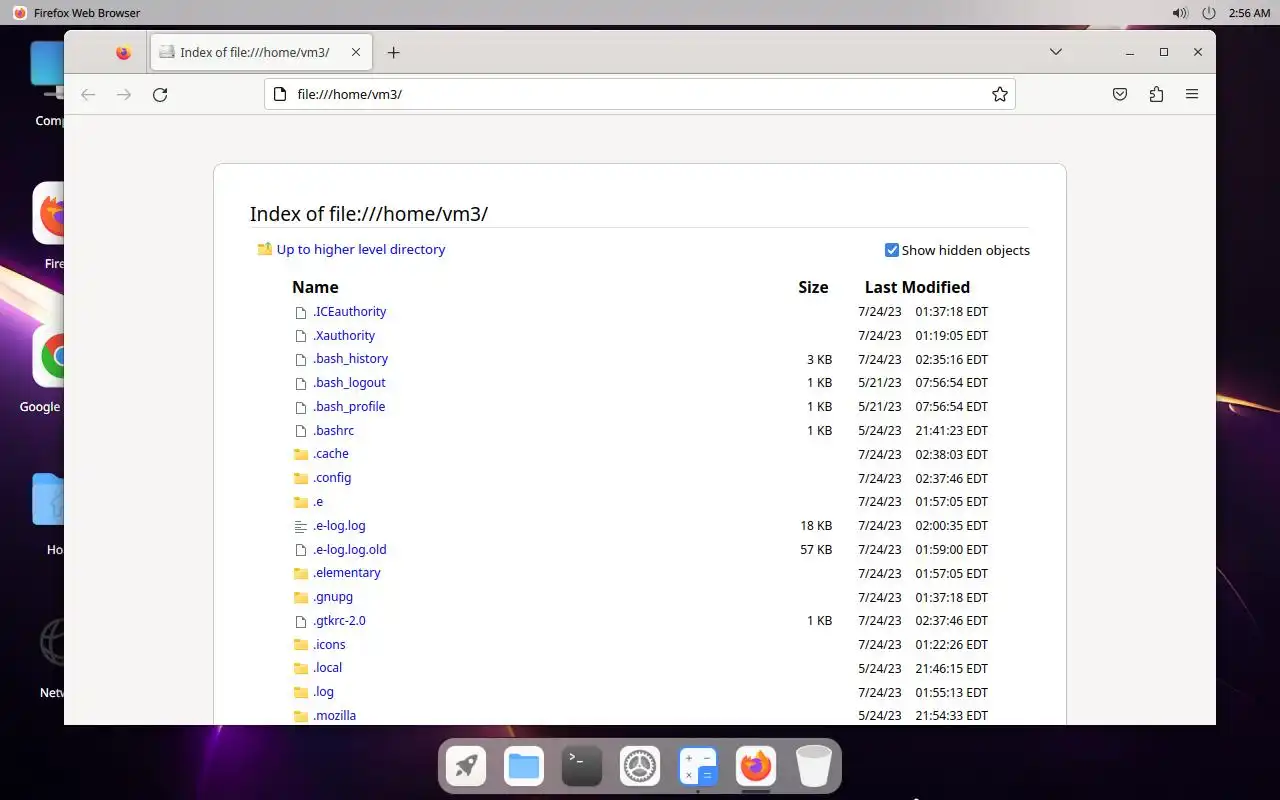Open the Trash icon in the dock

click(814, 767)
